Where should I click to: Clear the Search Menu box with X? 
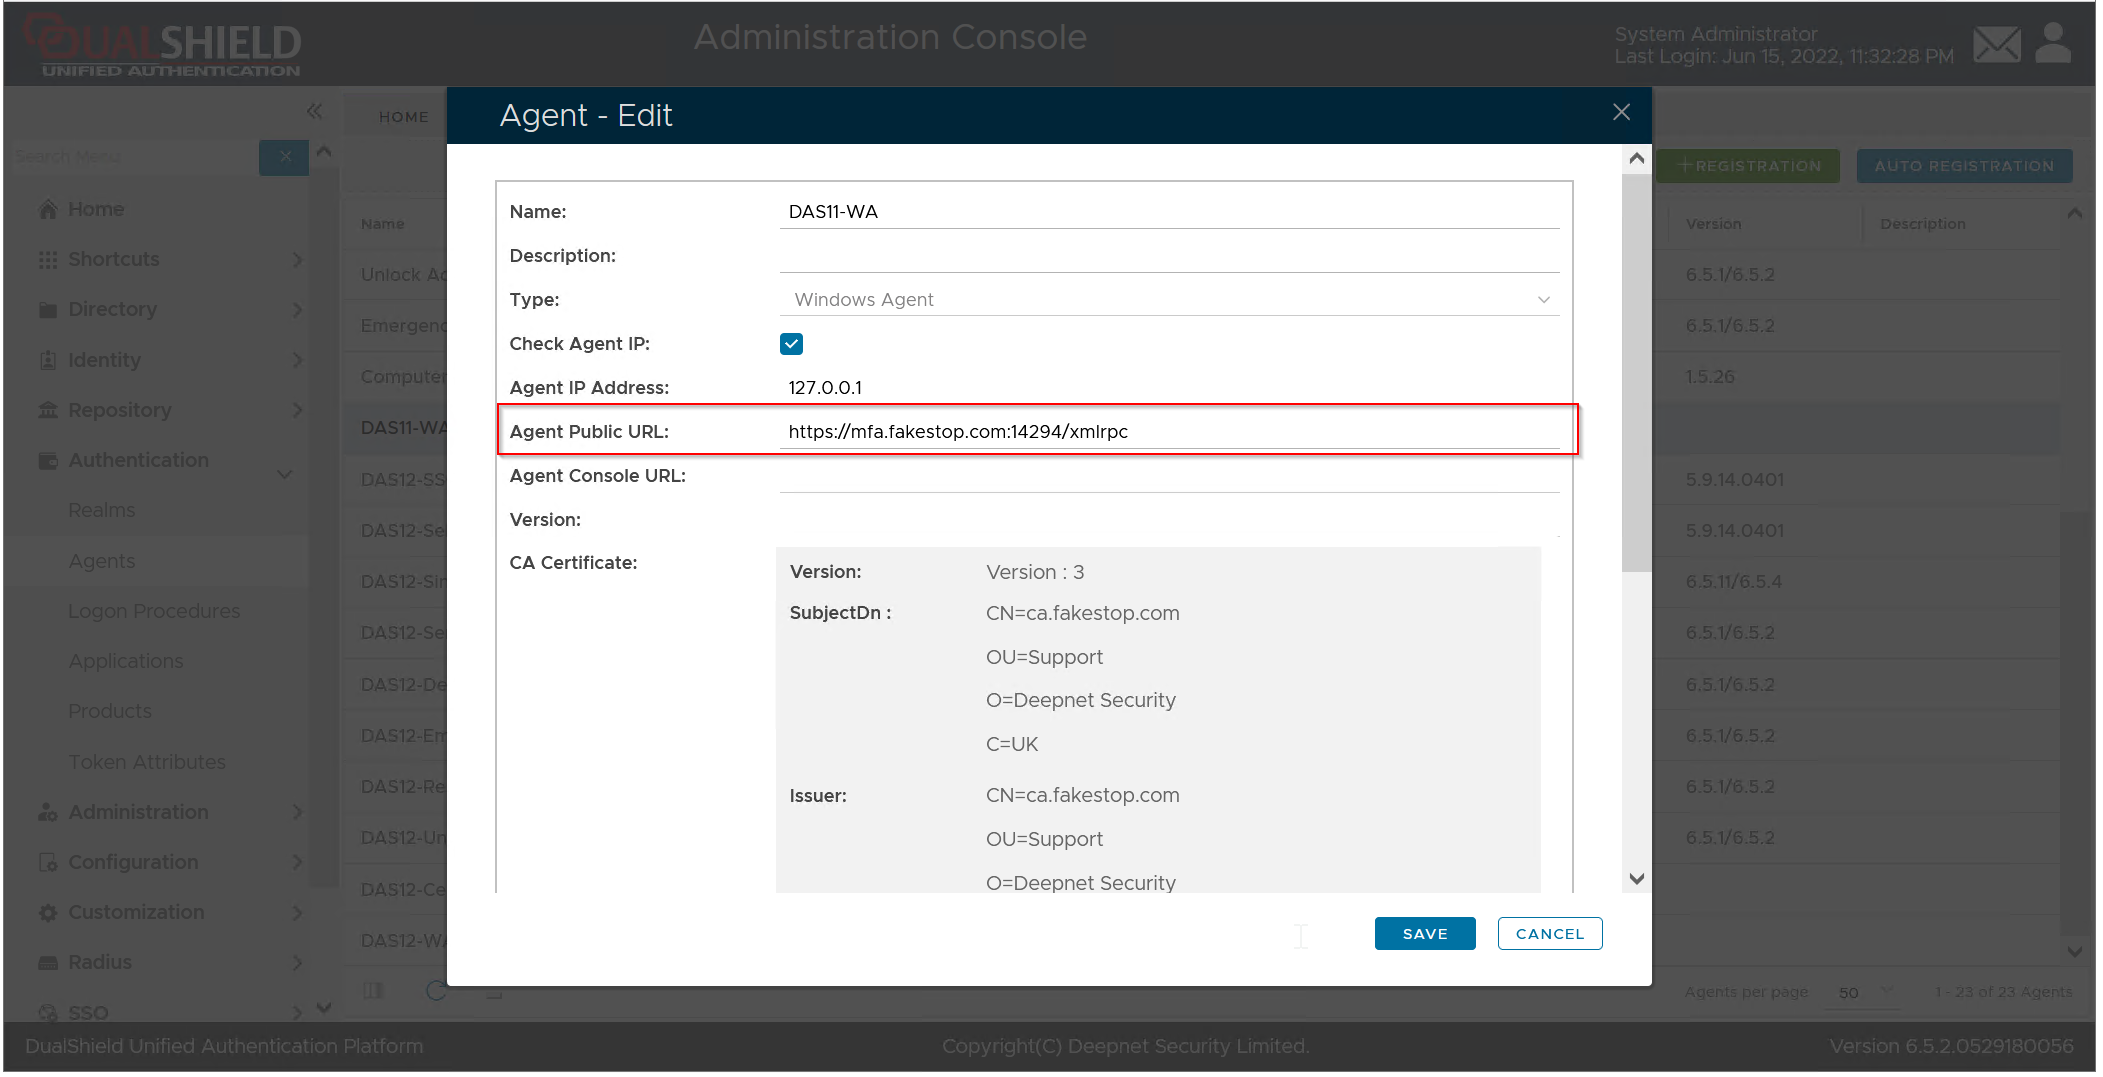tap(285, 157)
